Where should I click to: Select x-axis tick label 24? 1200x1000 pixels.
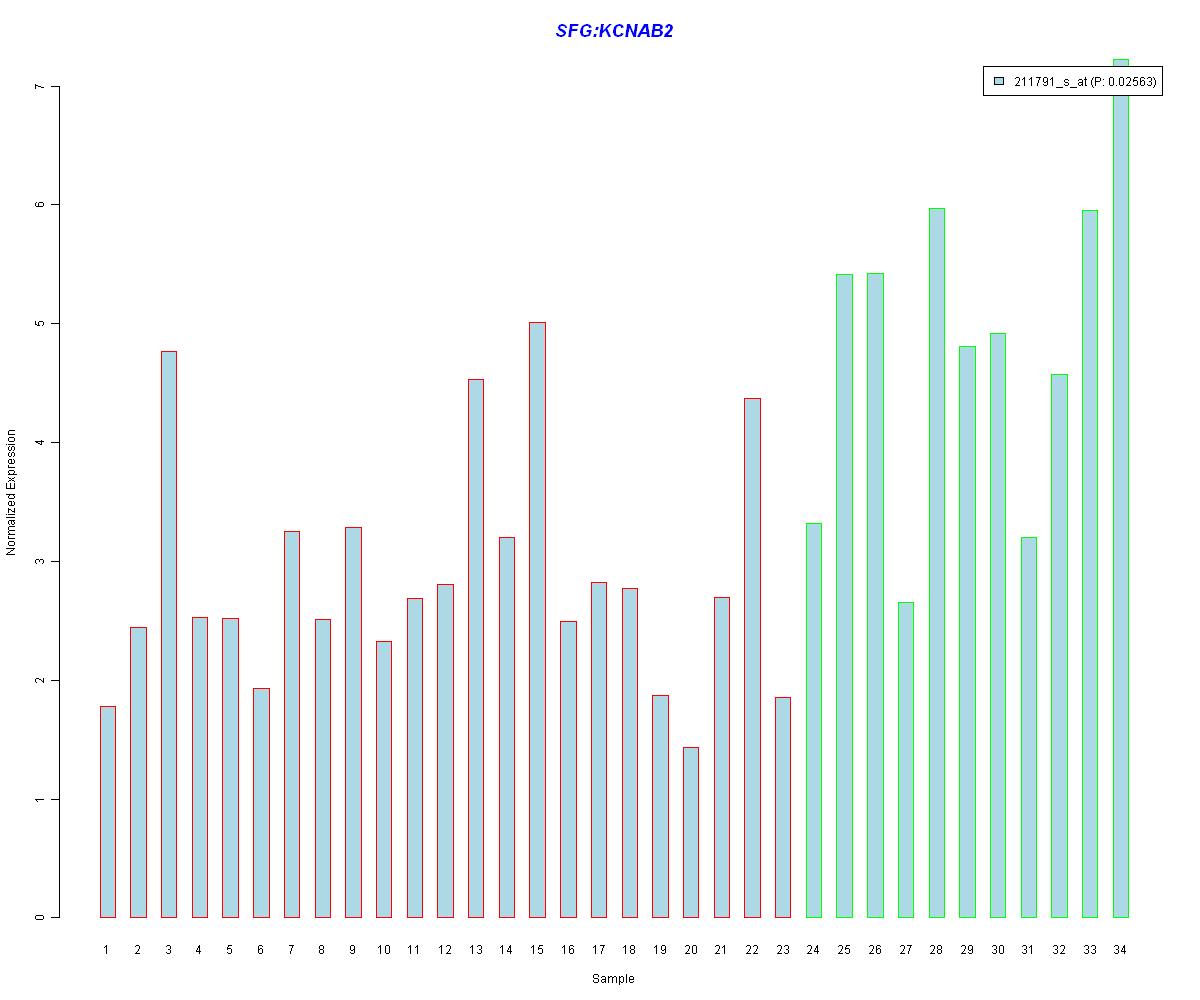tap(813, 950)
